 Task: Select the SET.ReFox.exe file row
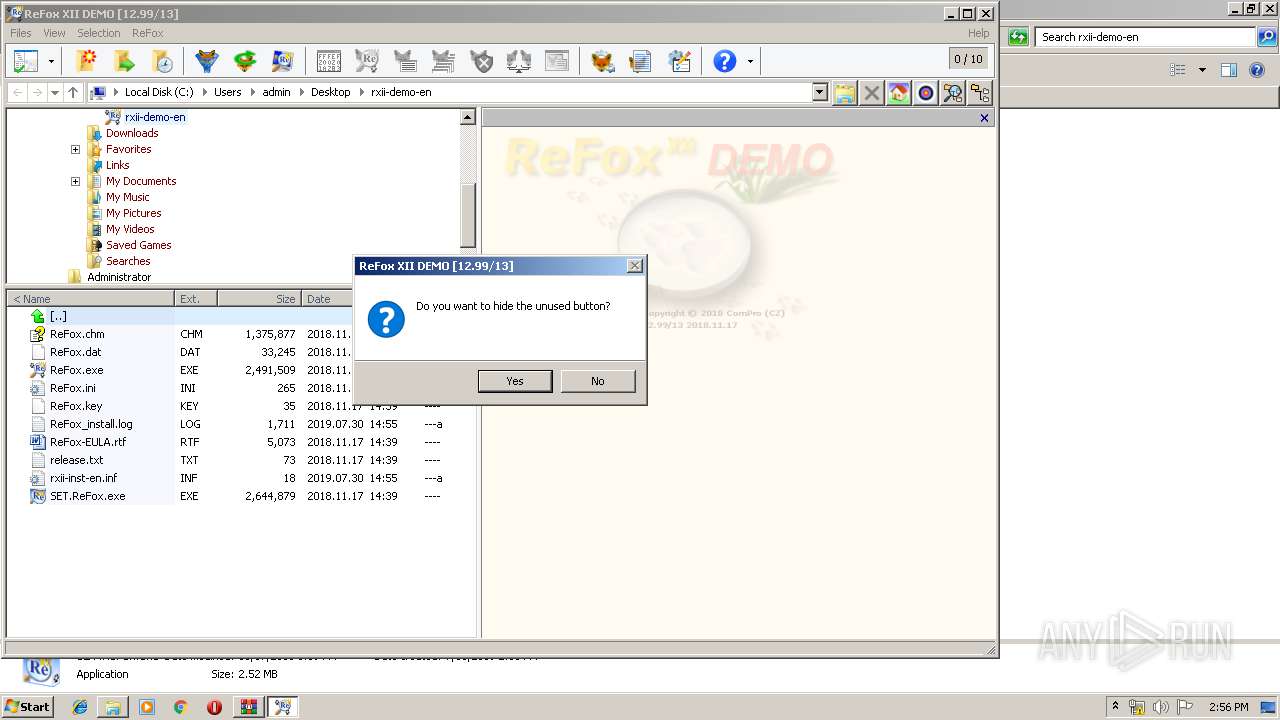click(x=241, y=496)
